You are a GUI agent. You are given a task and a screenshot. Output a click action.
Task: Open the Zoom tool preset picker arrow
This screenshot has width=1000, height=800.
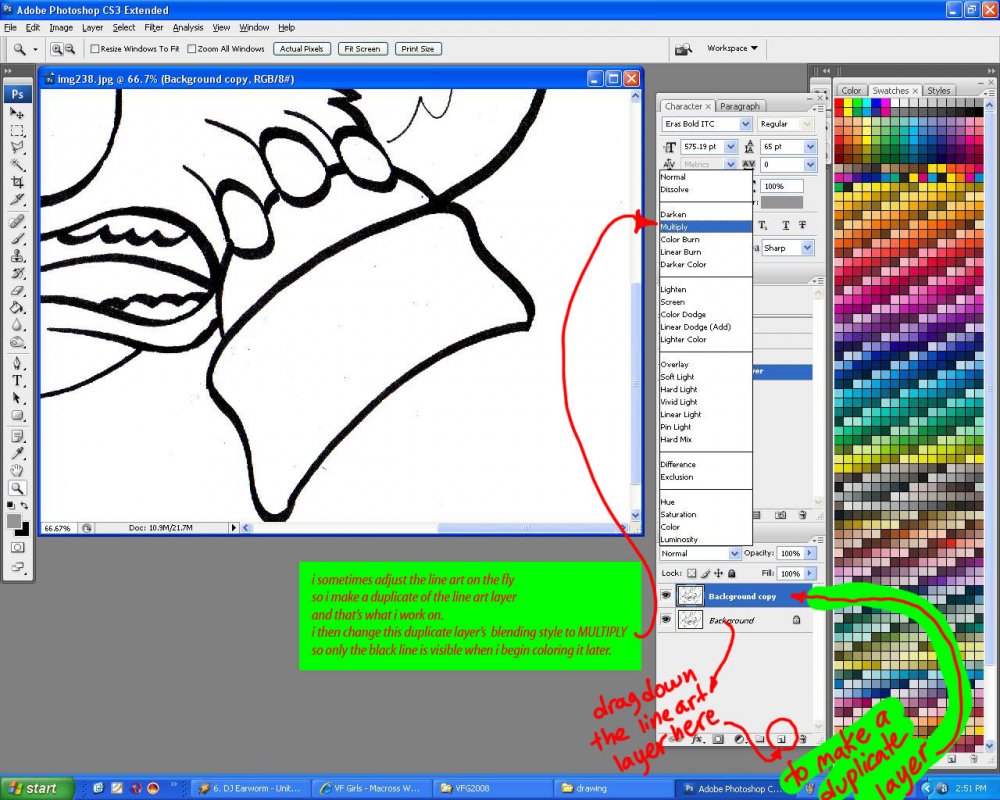tap(35, 49)
